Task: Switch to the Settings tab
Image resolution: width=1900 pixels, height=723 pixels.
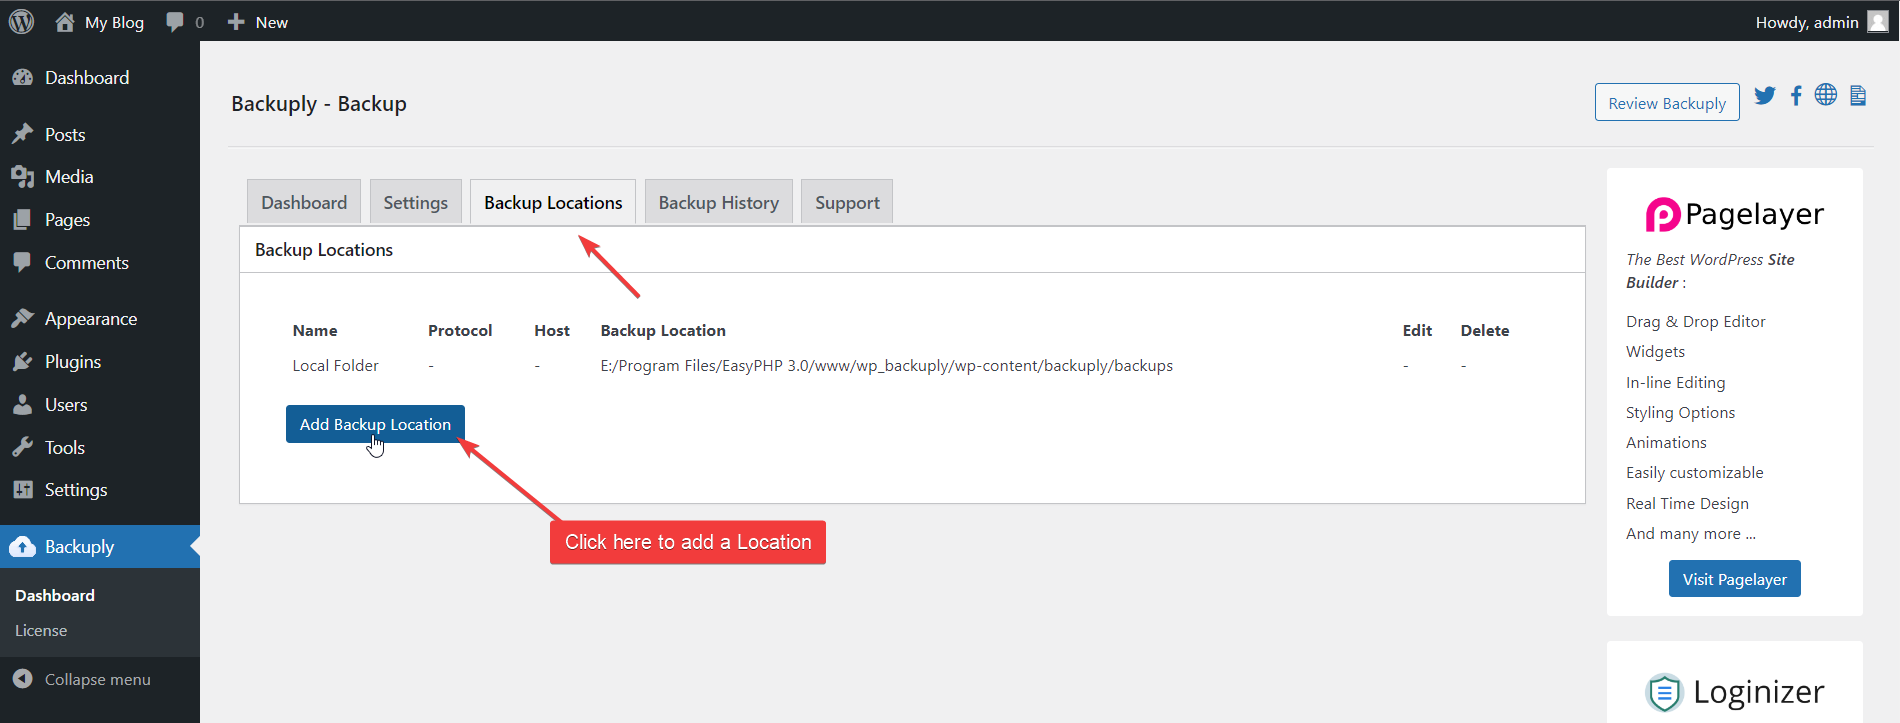Action: (416, 202)
